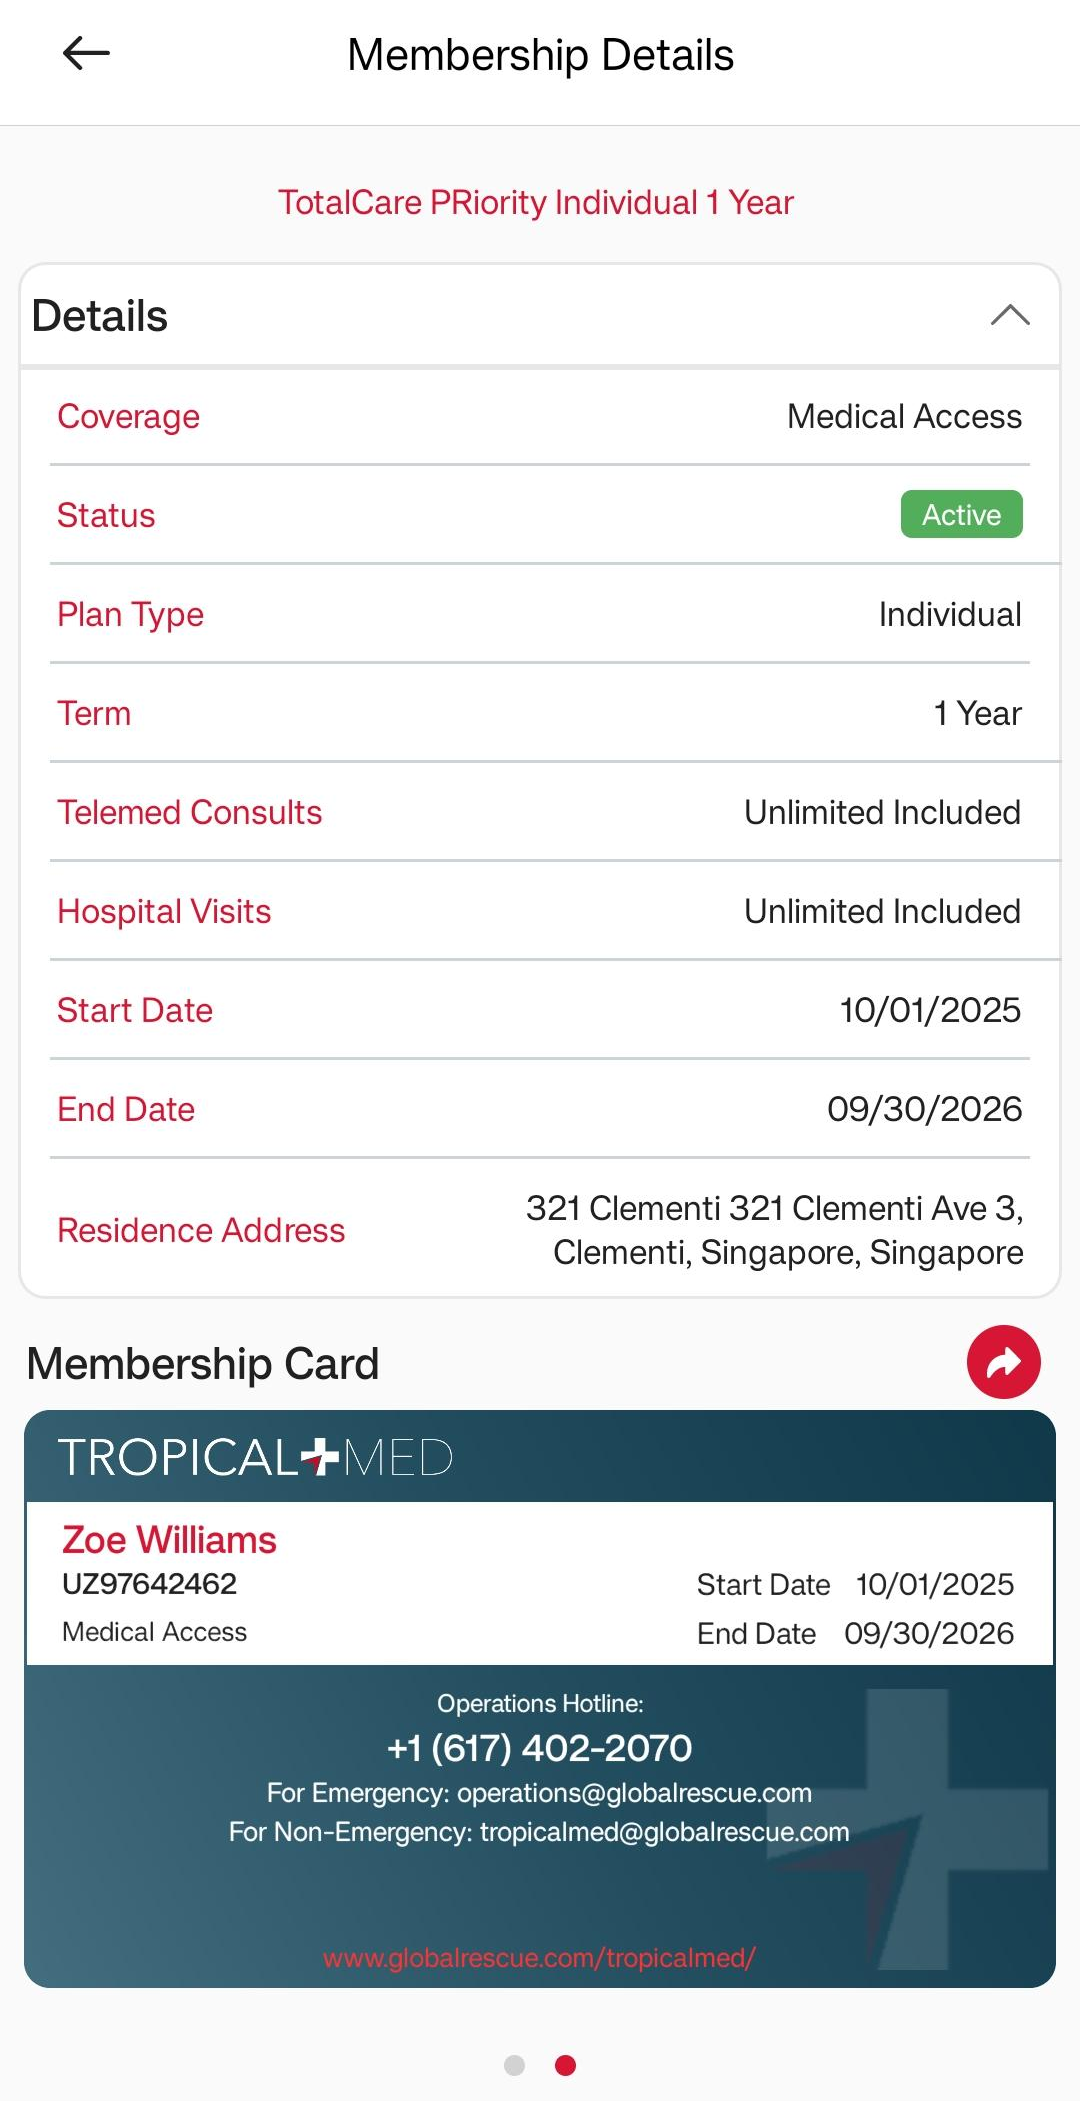Tap the back arrow icon
Image resolution: width=1080 pixels, height=2101 pixels.
click(x=86, y=54)
